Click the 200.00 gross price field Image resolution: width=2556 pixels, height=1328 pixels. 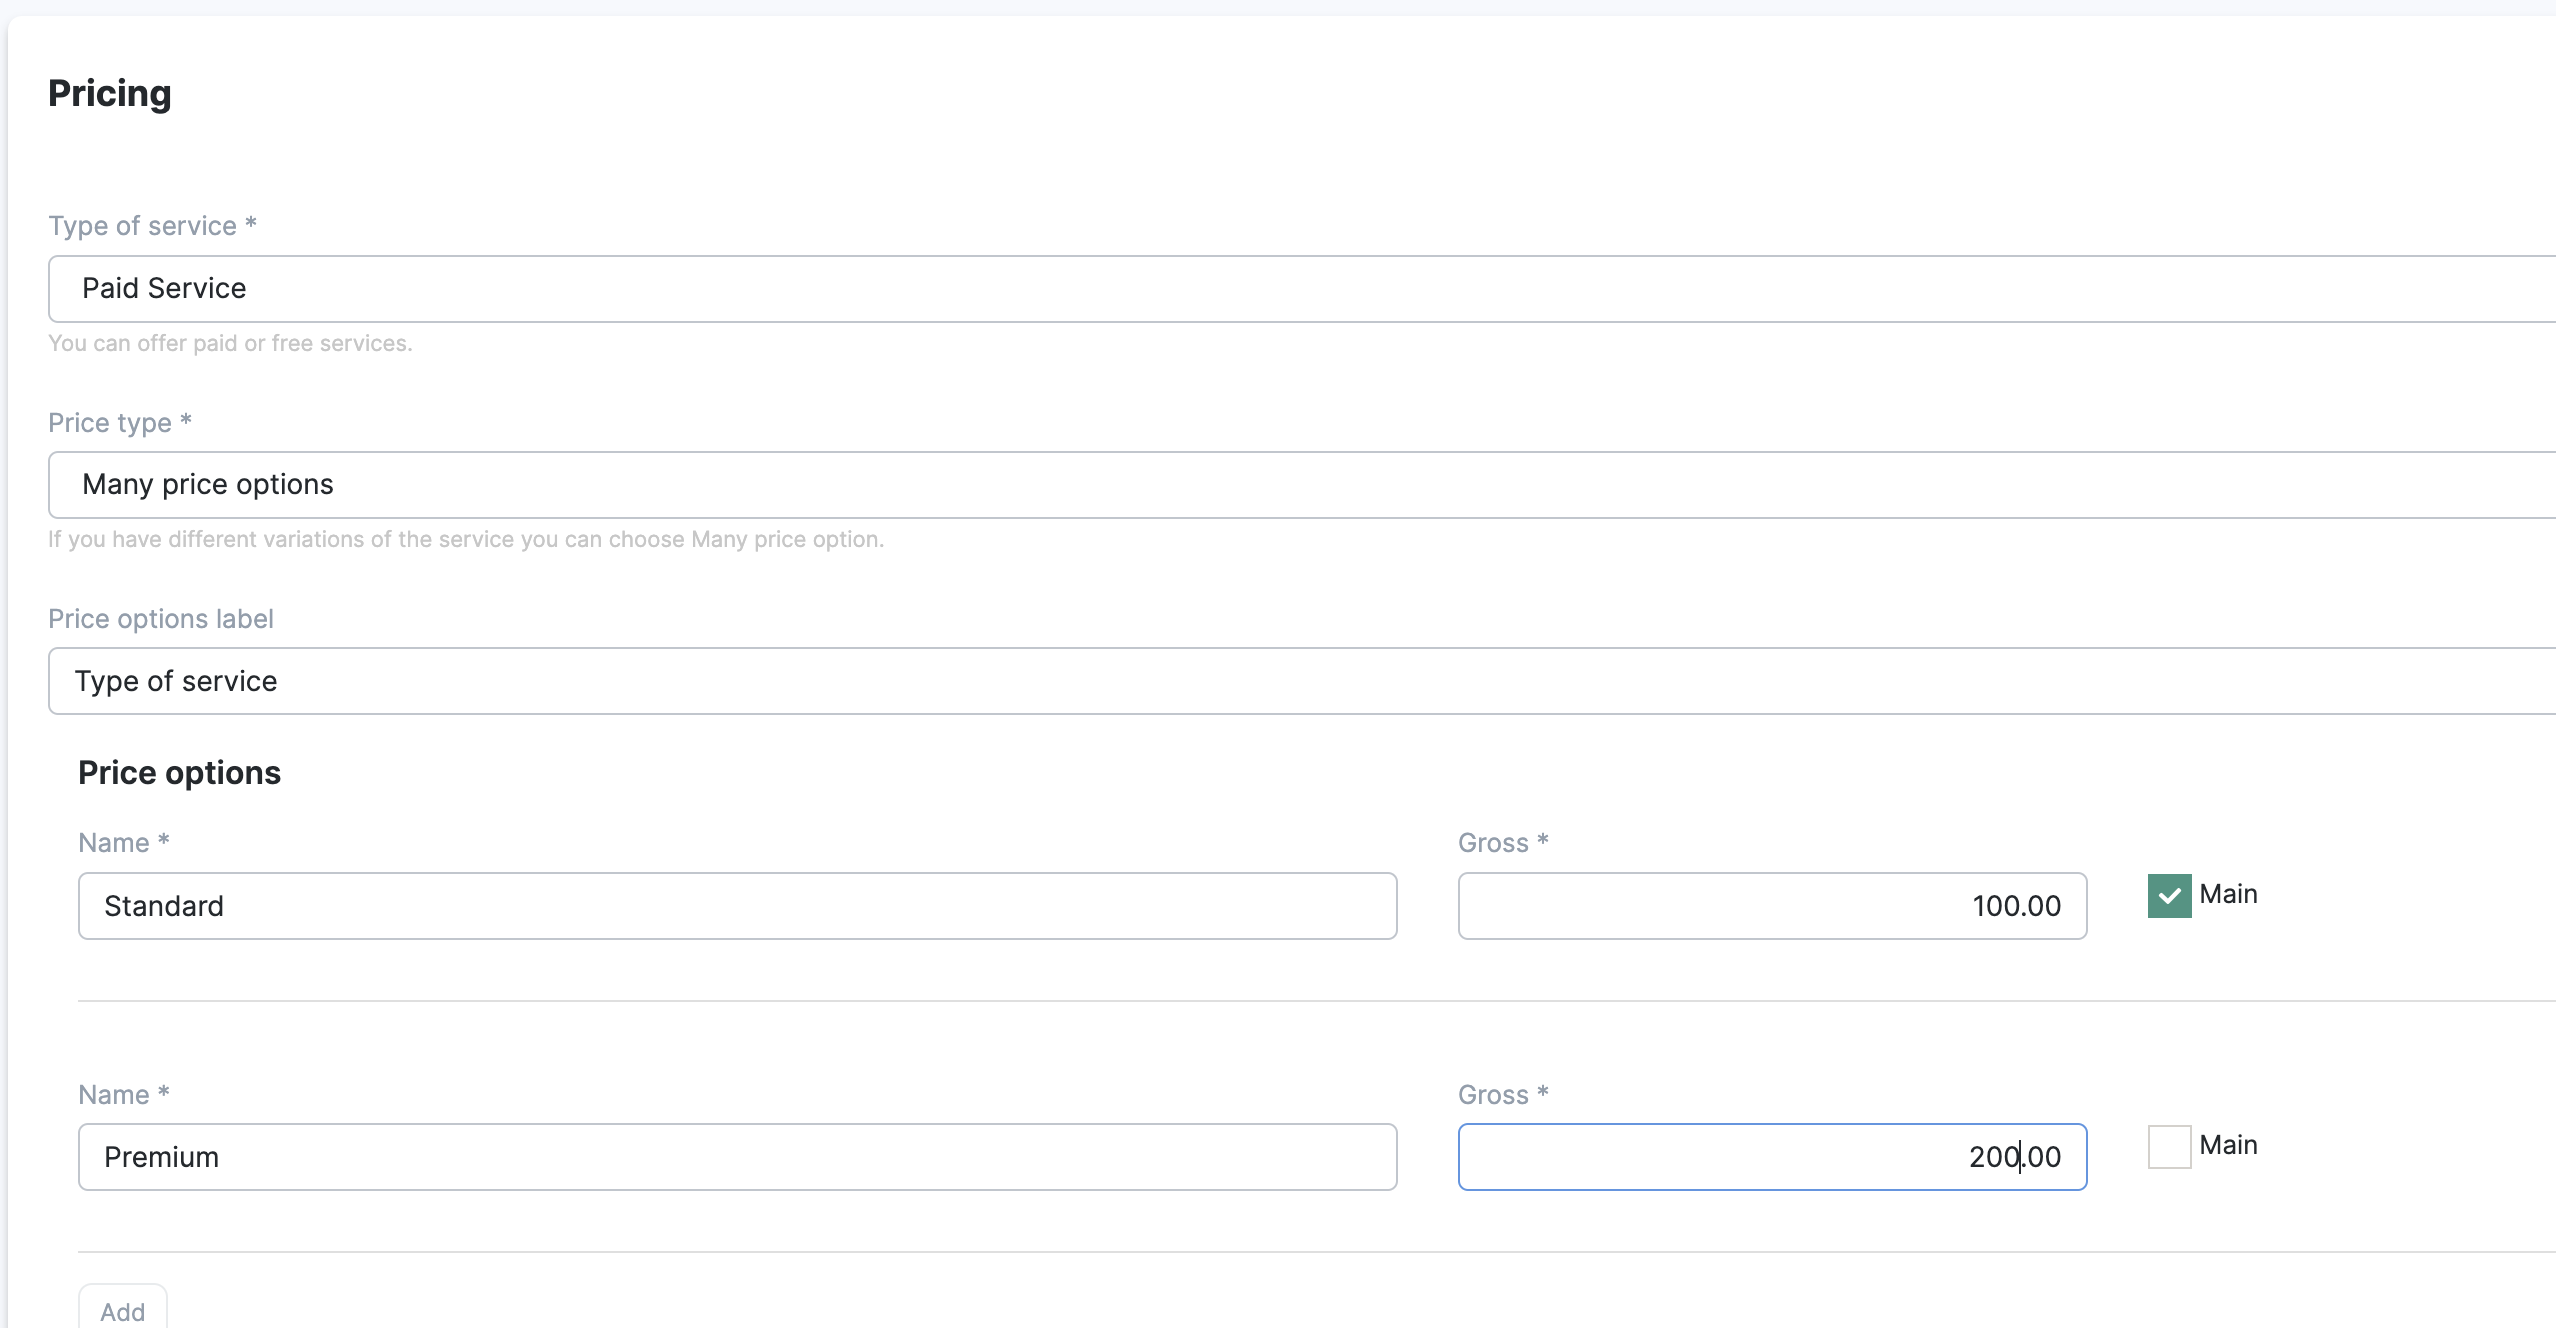[x=1771, y=1157]
